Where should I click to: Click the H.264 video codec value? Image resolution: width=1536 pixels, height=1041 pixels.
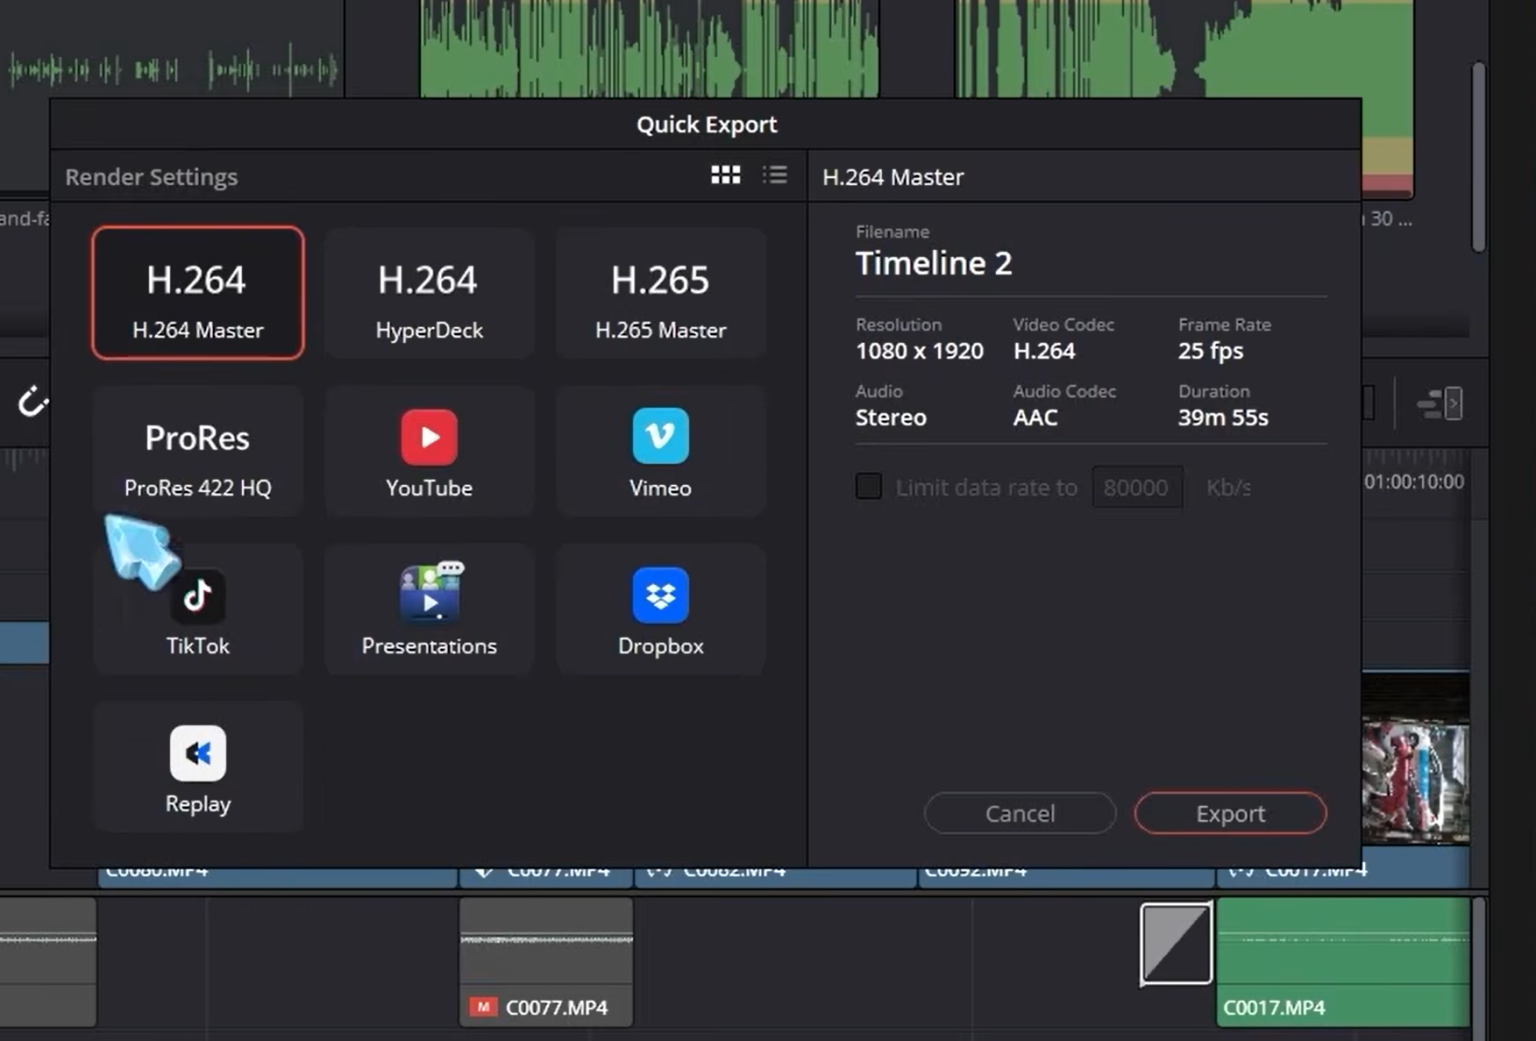(x=1044, y=351)
